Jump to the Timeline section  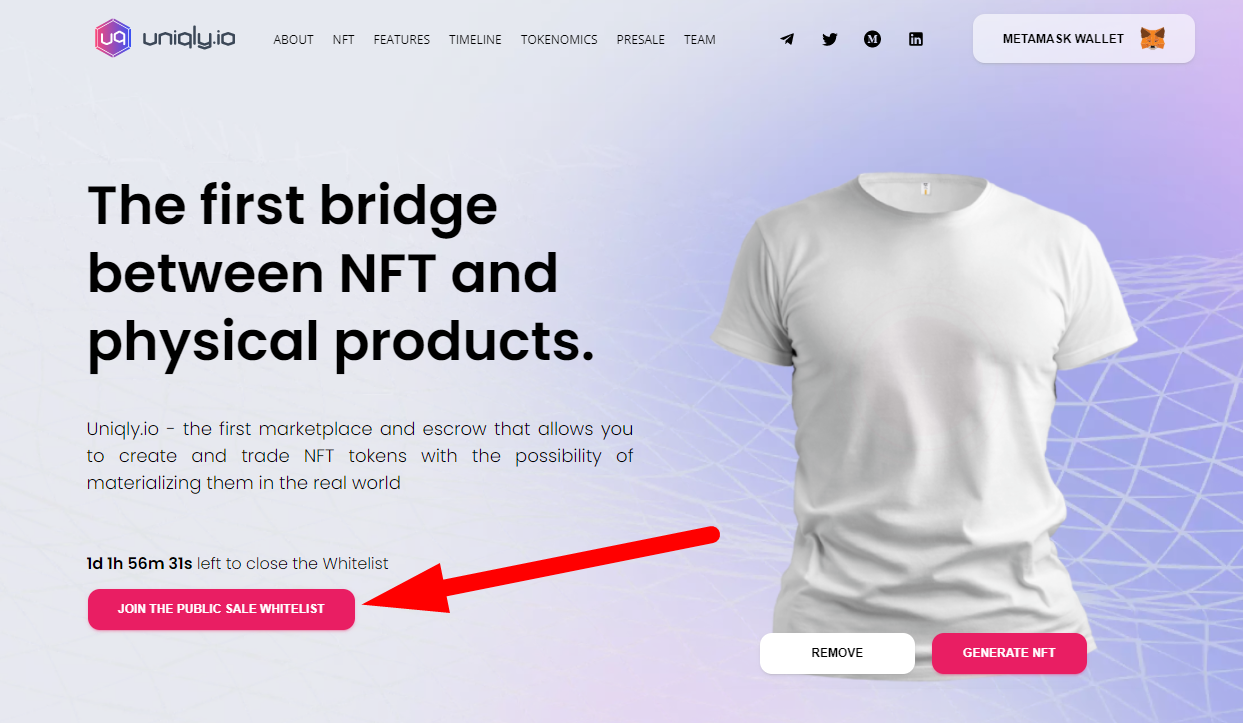pos(475,40)
